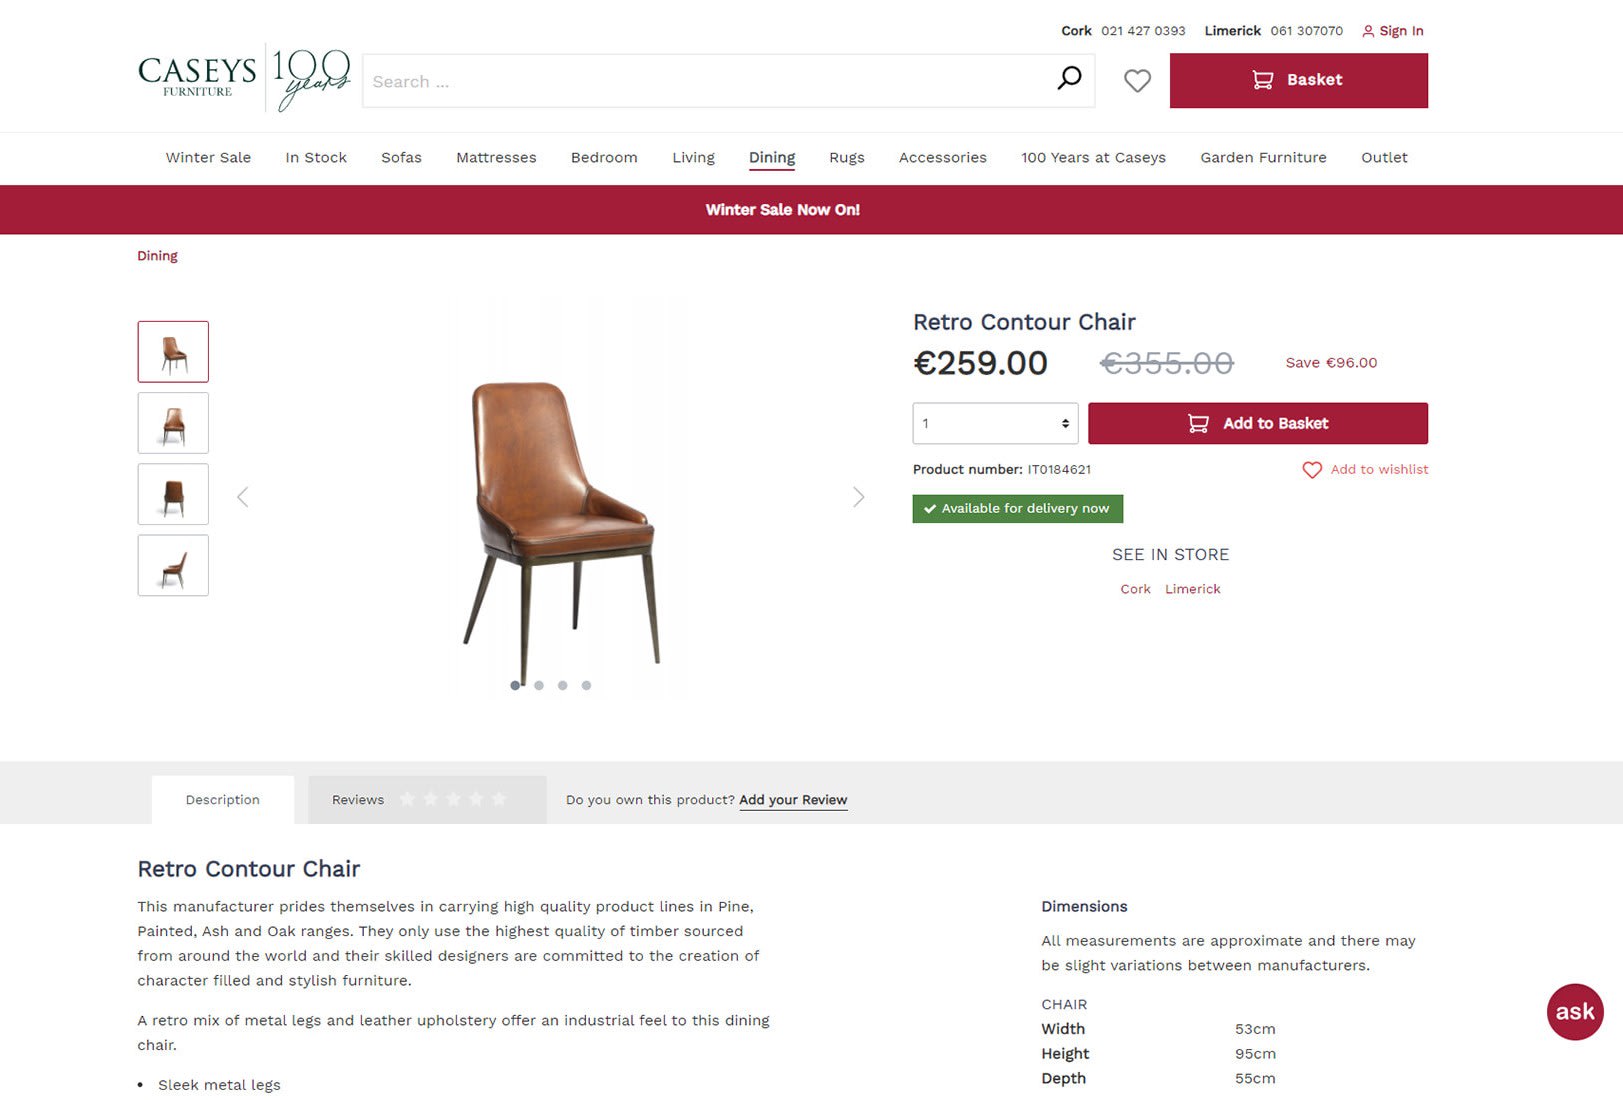Expand the Sofas navigation menu
This screenshot has width=1623, height=1100.
pos(401,158)
